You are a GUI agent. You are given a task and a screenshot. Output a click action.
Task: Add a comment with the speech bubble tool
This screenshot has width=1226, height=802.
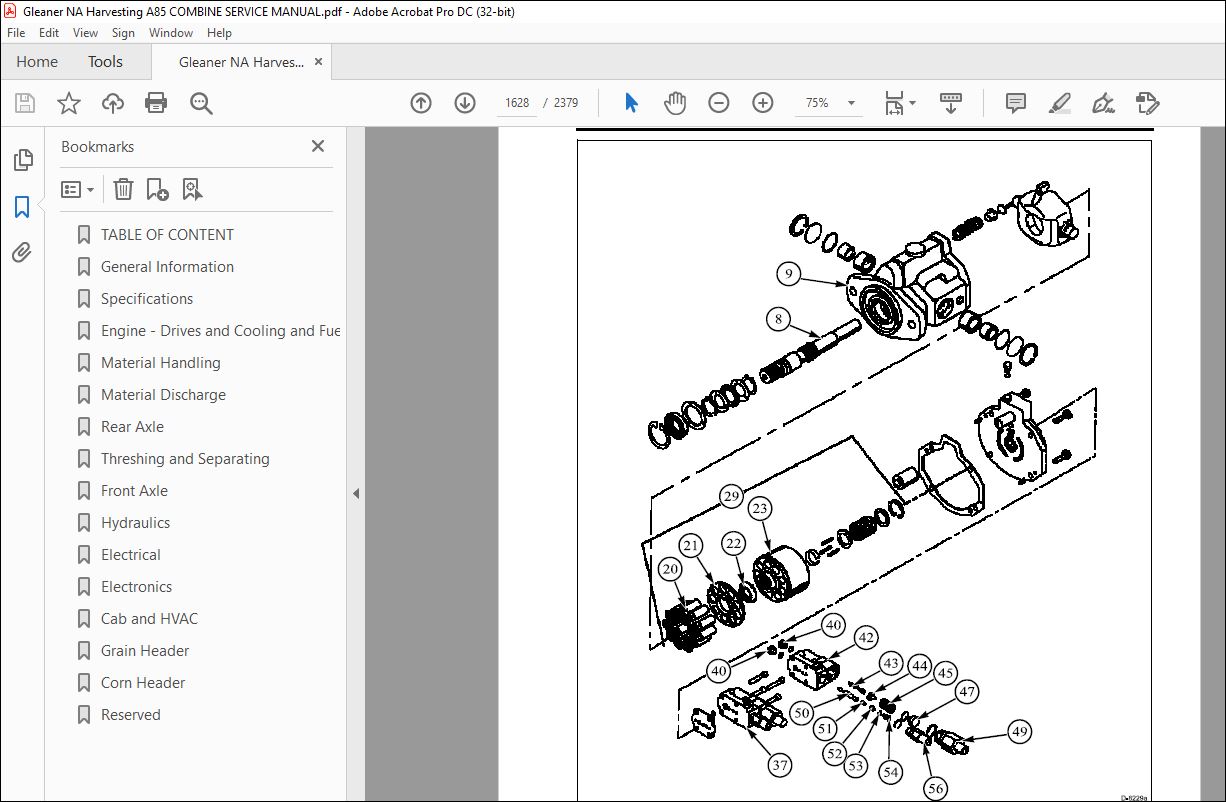[1016, 103]
